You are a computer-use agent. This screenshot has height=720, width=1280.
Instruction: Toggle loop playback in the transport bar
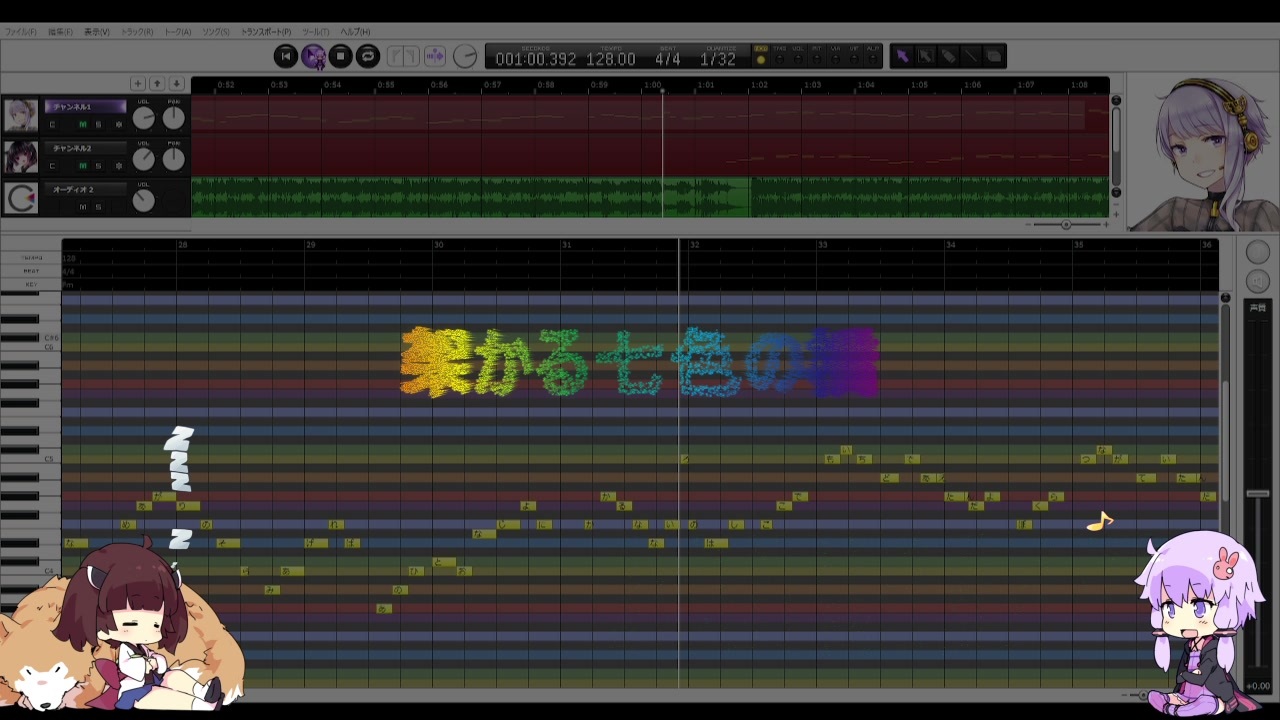(367, 56)
